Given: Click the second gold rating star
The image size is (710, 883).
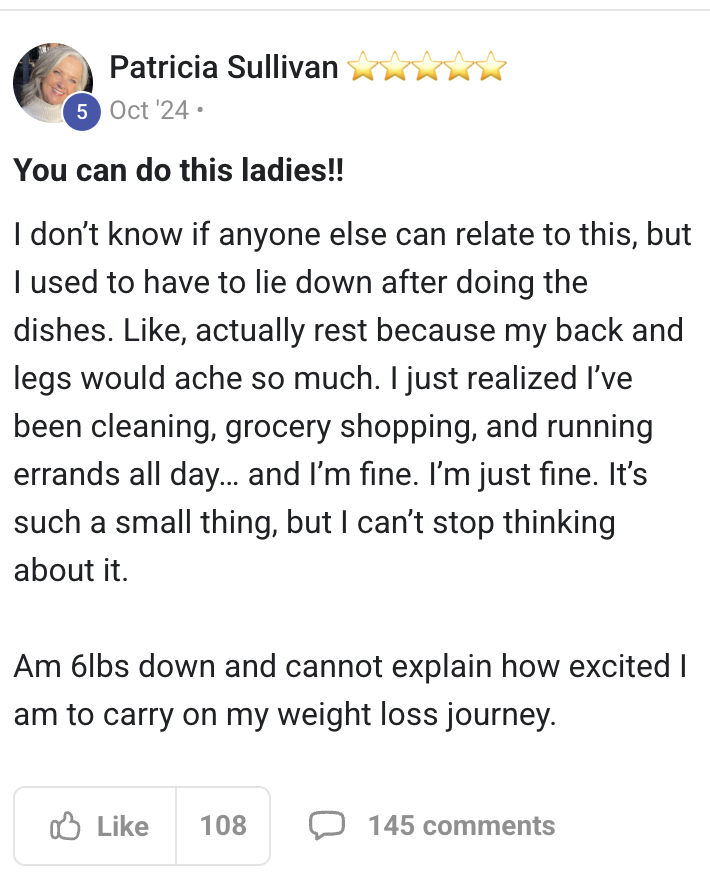Looking at the screenshot, I should pyautogui.click(x=396, y=66).
